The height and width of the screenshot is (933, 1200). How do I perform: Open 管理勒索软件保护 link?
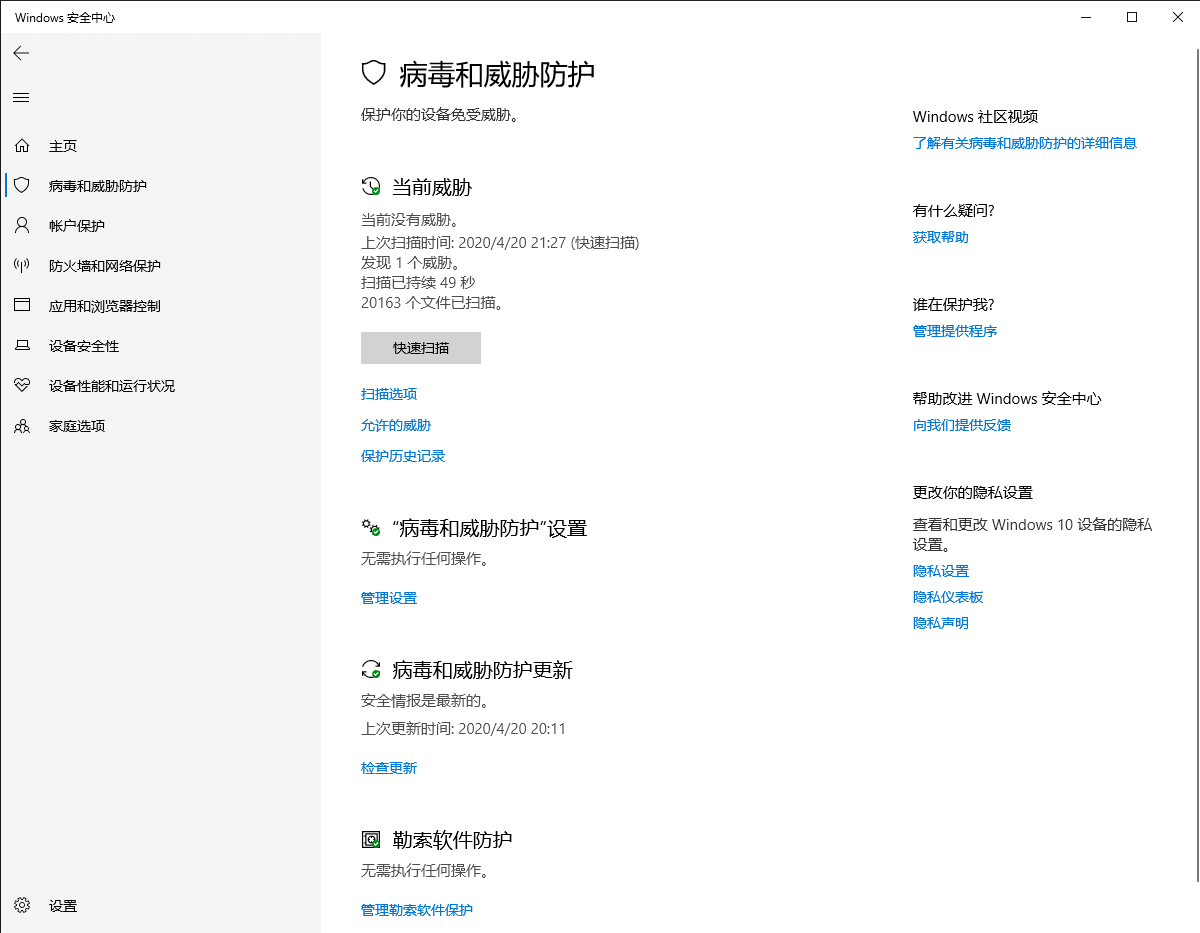(x=417, y=910)
